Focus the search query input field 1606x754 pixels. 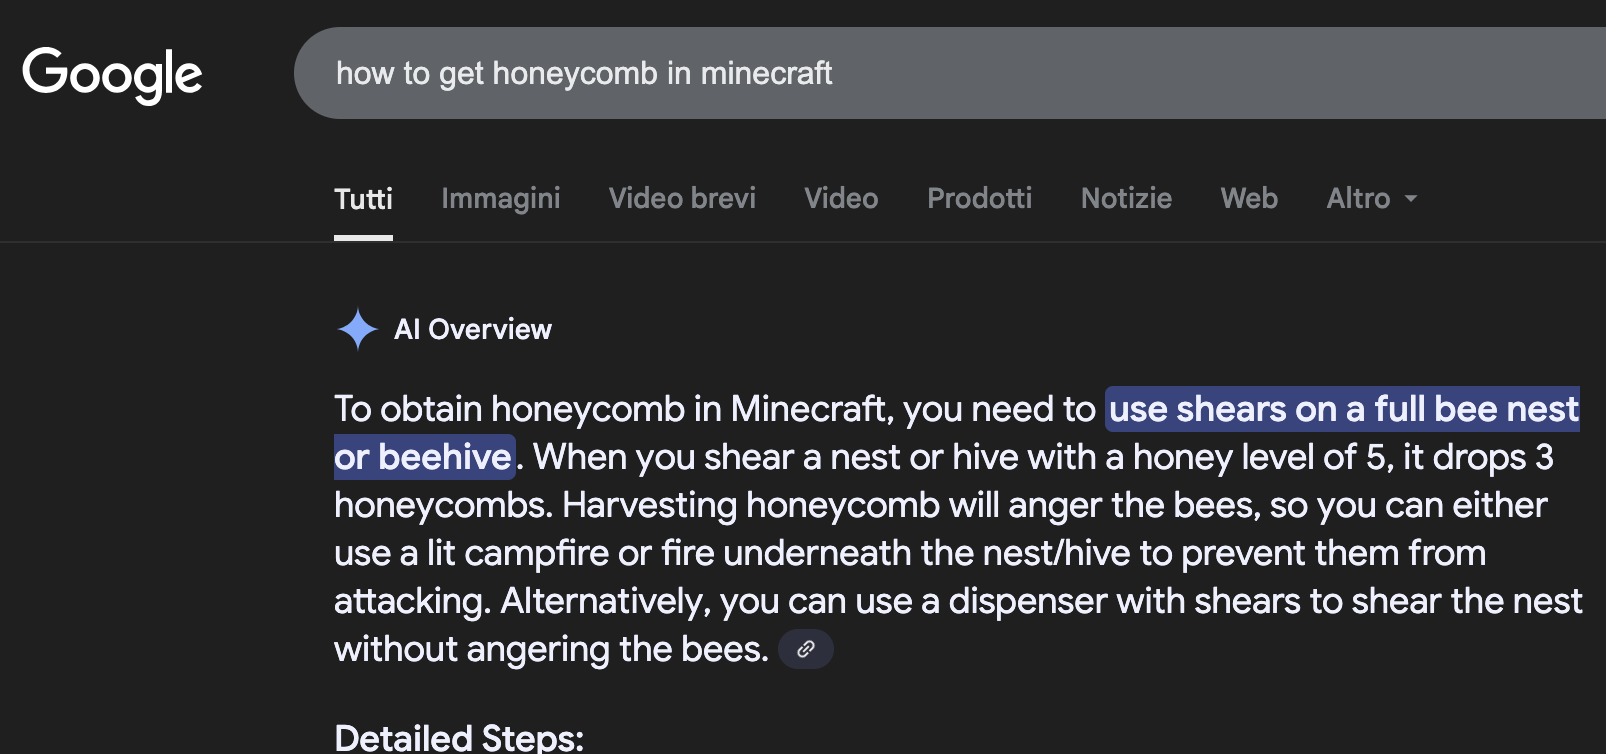click(900, 73)
